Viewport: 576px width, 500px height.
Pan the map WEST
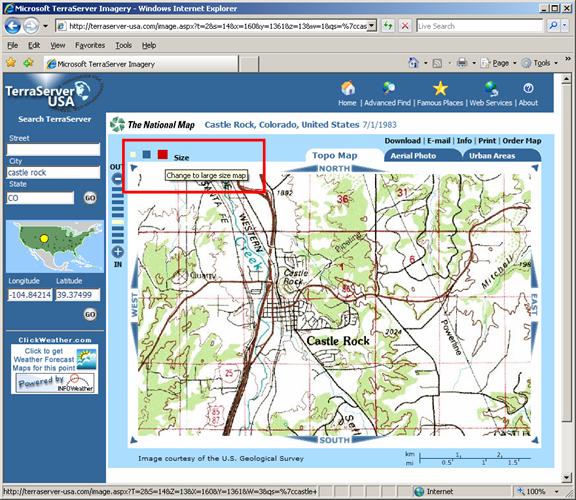point(134,305)
